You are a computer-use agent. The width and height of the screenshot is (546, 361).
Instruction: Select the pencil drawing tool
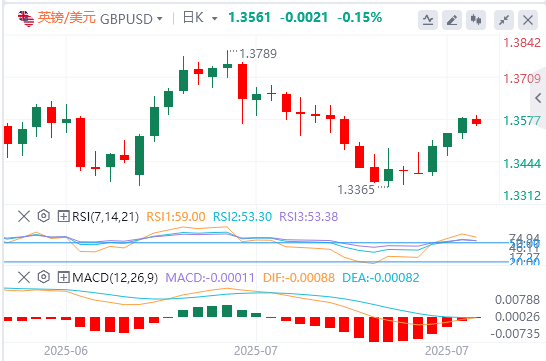click(452, 20)
